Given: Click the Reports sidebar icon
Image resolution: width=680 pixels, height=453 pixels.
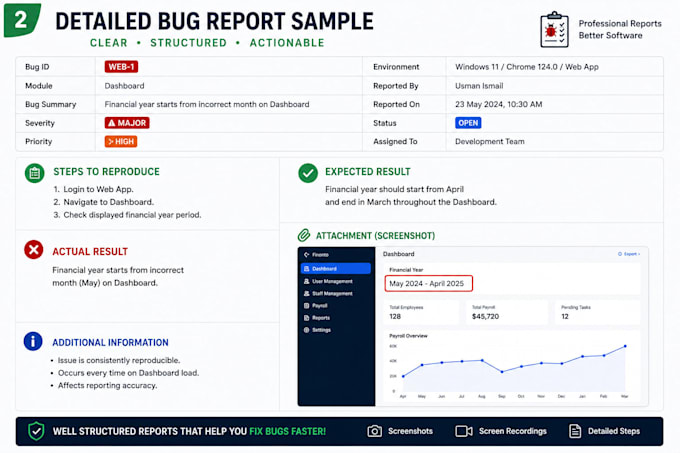Looking at the screenshot, I should (307, 318).
